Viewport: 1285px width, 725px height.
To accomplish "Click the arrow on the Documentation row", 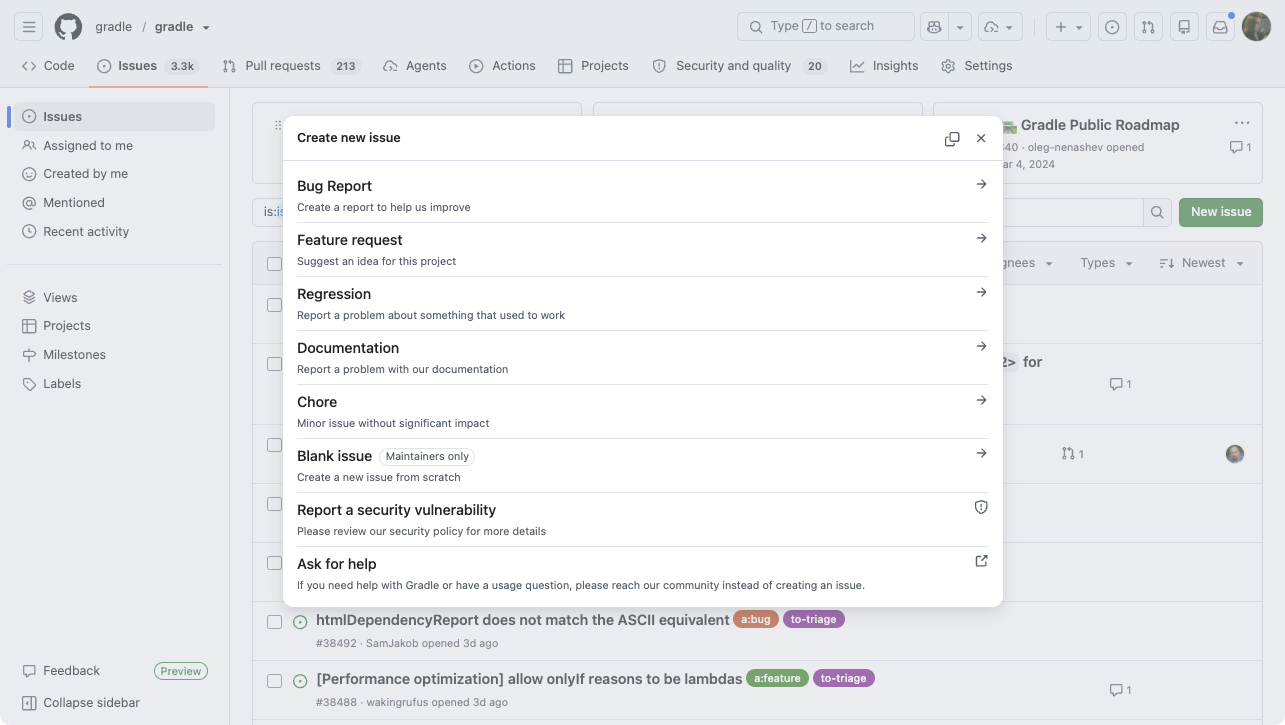I will tap(981, 346).
